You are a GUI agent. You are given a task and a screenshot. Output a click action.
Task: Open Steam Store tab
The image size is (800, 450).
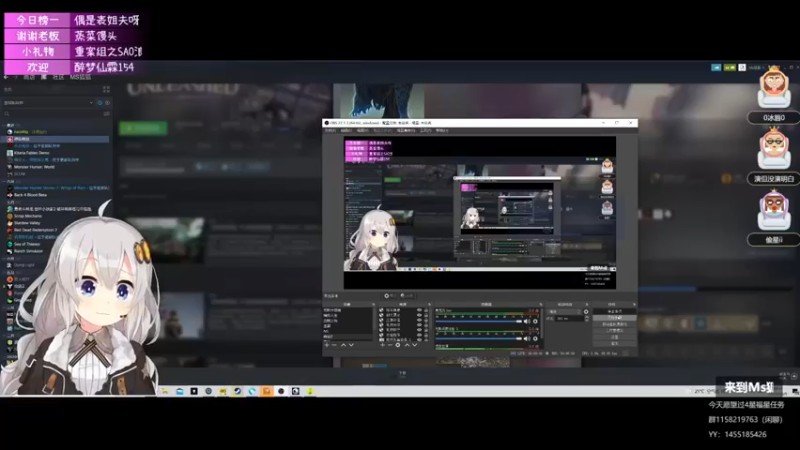point(29,78)
